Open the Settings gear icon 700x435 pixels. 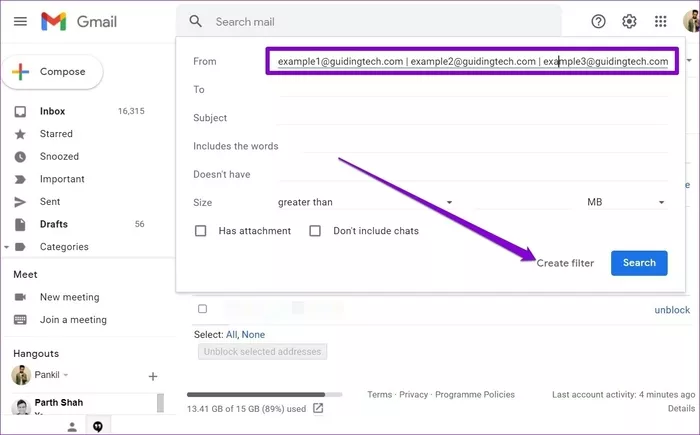click(x=629, y=21)
